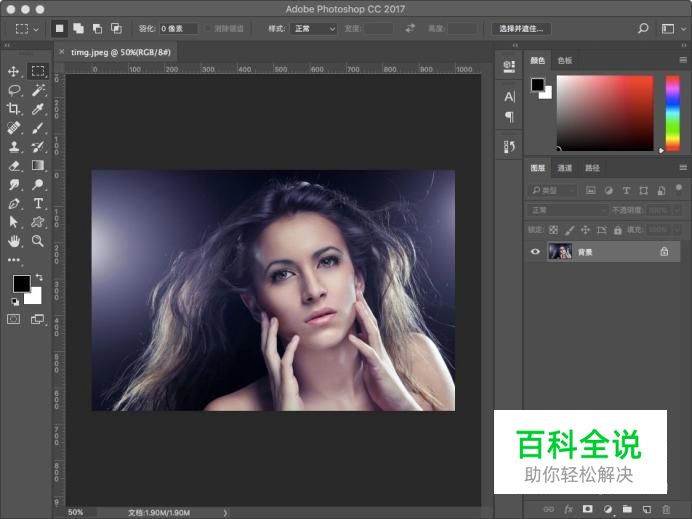Viewport: 692px width, 519px height.
Task: Select the Lasso tool
Action: 14,90
